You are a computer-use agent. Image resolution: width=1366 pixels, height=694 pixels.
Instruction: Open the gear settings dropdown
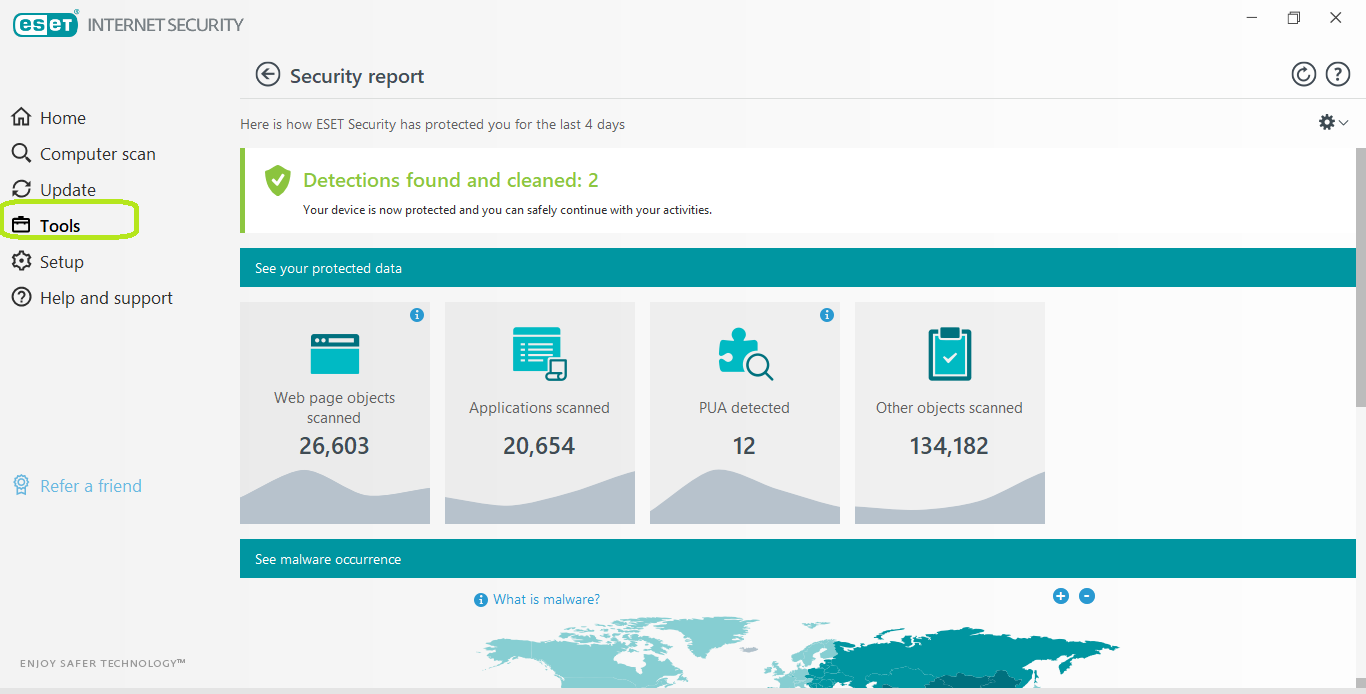click(x=1333, y=122)
